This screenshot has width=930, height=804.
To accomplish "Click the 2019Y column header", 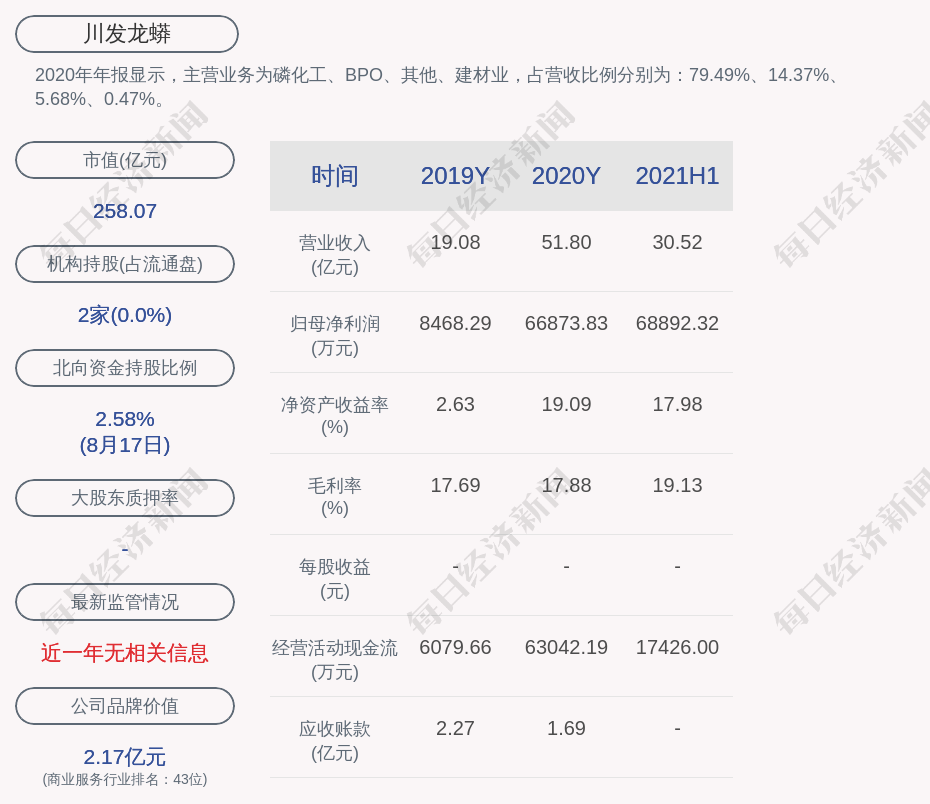I will [x=456, y=176].
